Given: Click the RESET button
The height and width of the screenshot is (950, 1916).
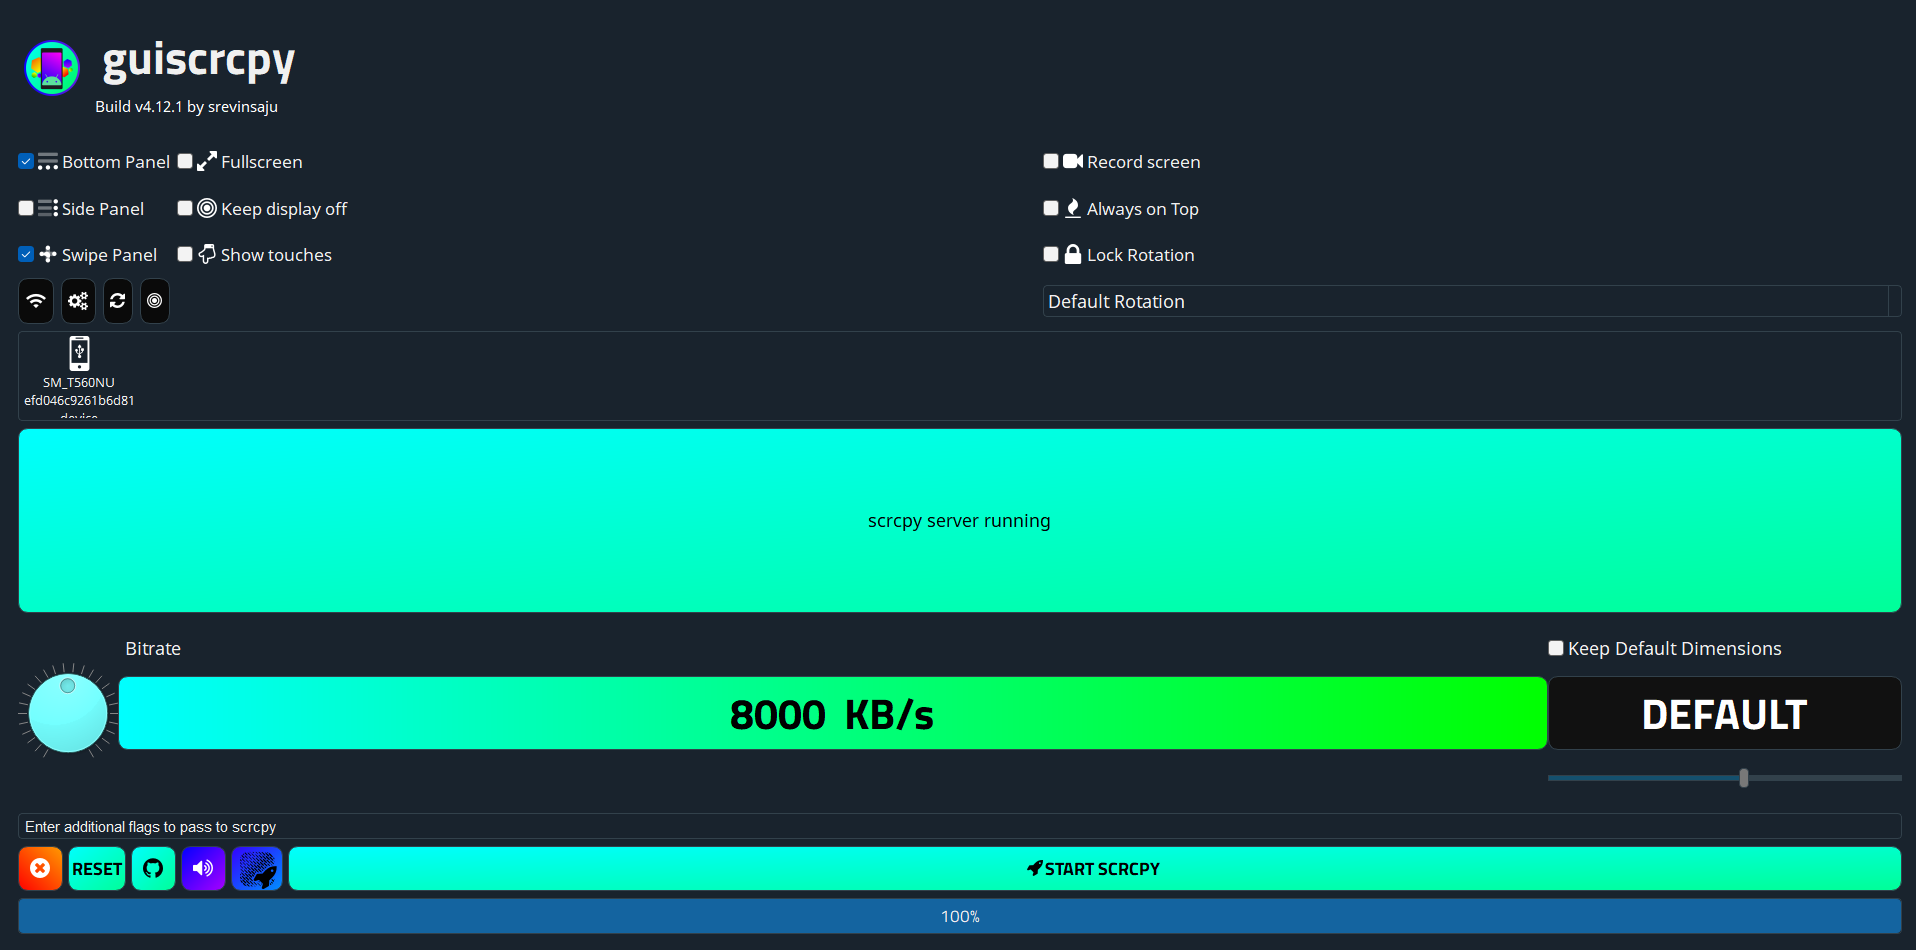Looking at the screenshot, I should click(x=97, y=868).
